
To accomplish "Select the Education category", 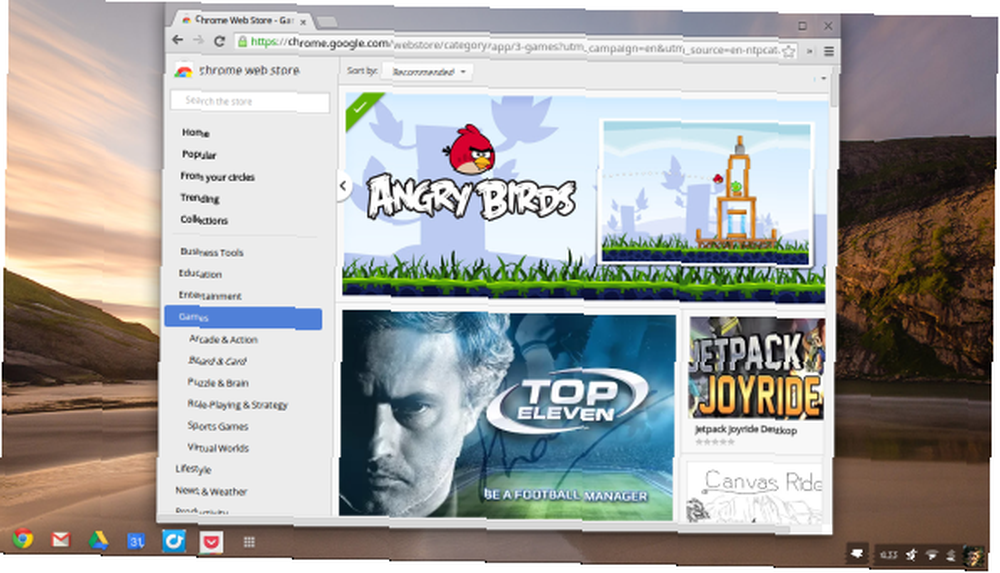I will 200,273.
